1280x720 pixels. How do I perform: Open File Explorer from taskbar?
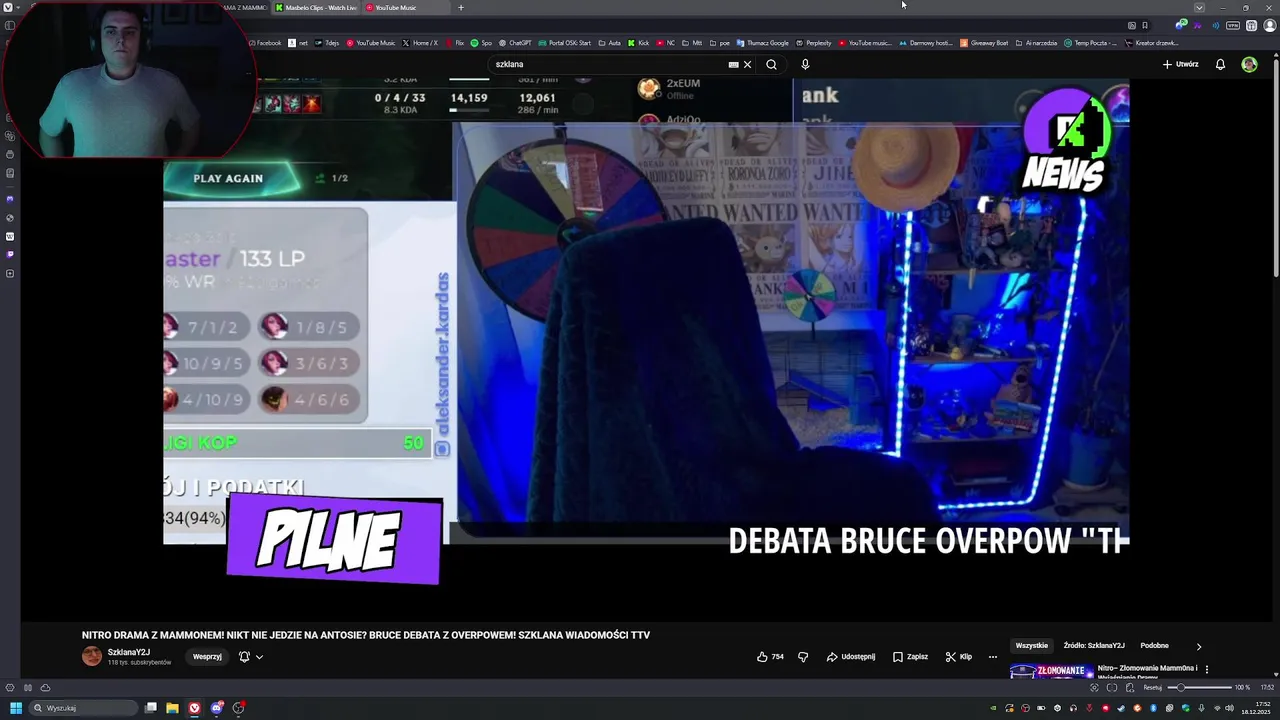172,708
